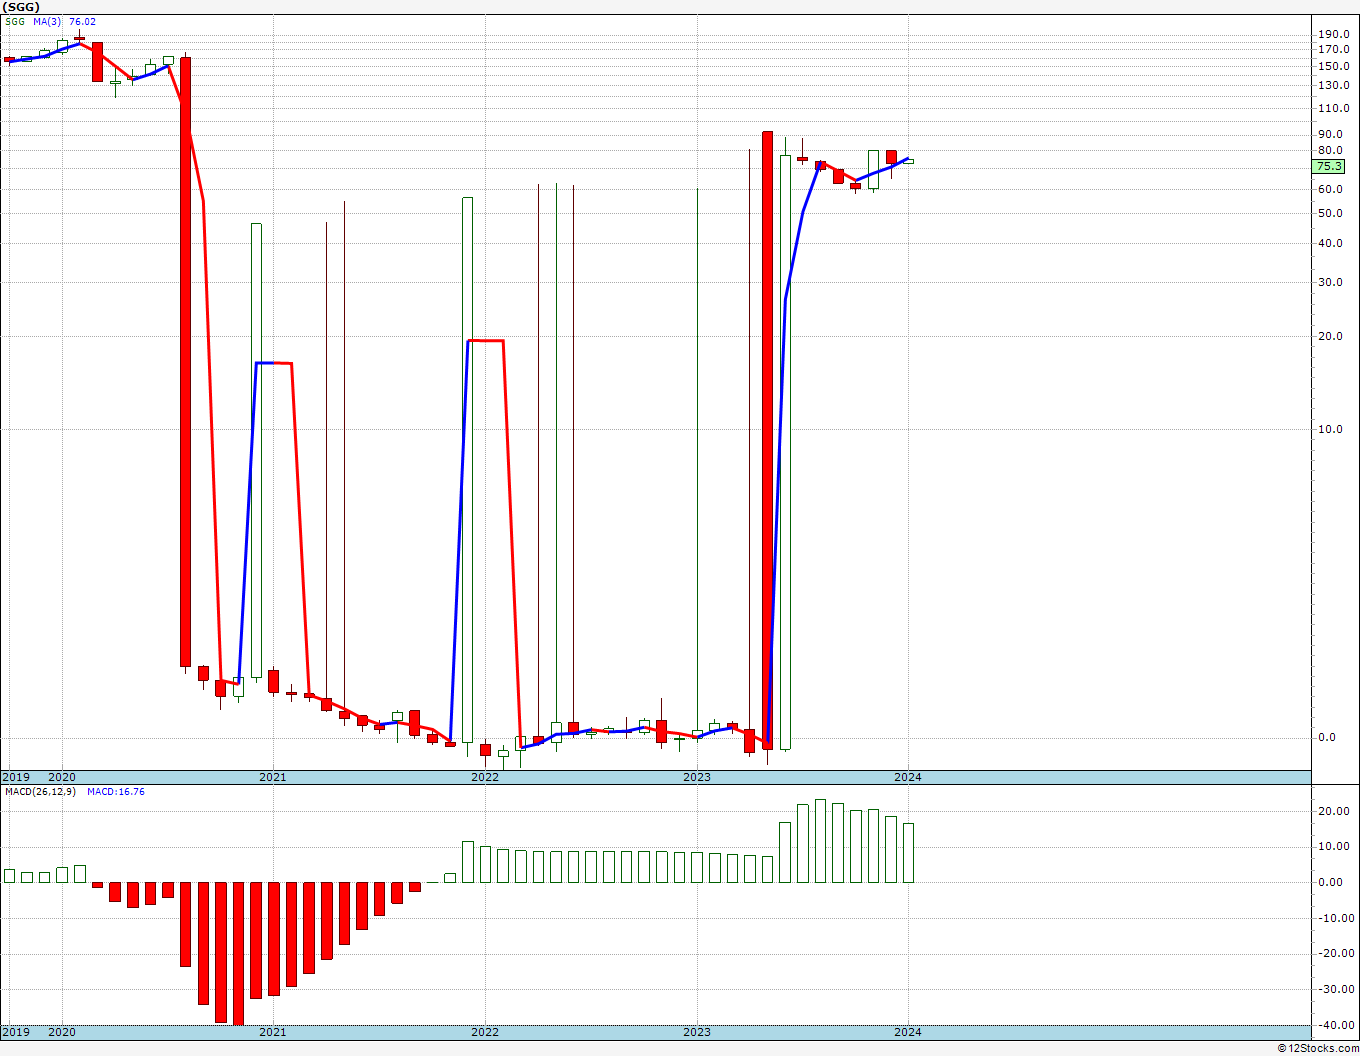The height and width of the screenshot is (1056, 1360).
Task: Click the 10.0 price axis label
Action: [1330, 429]
